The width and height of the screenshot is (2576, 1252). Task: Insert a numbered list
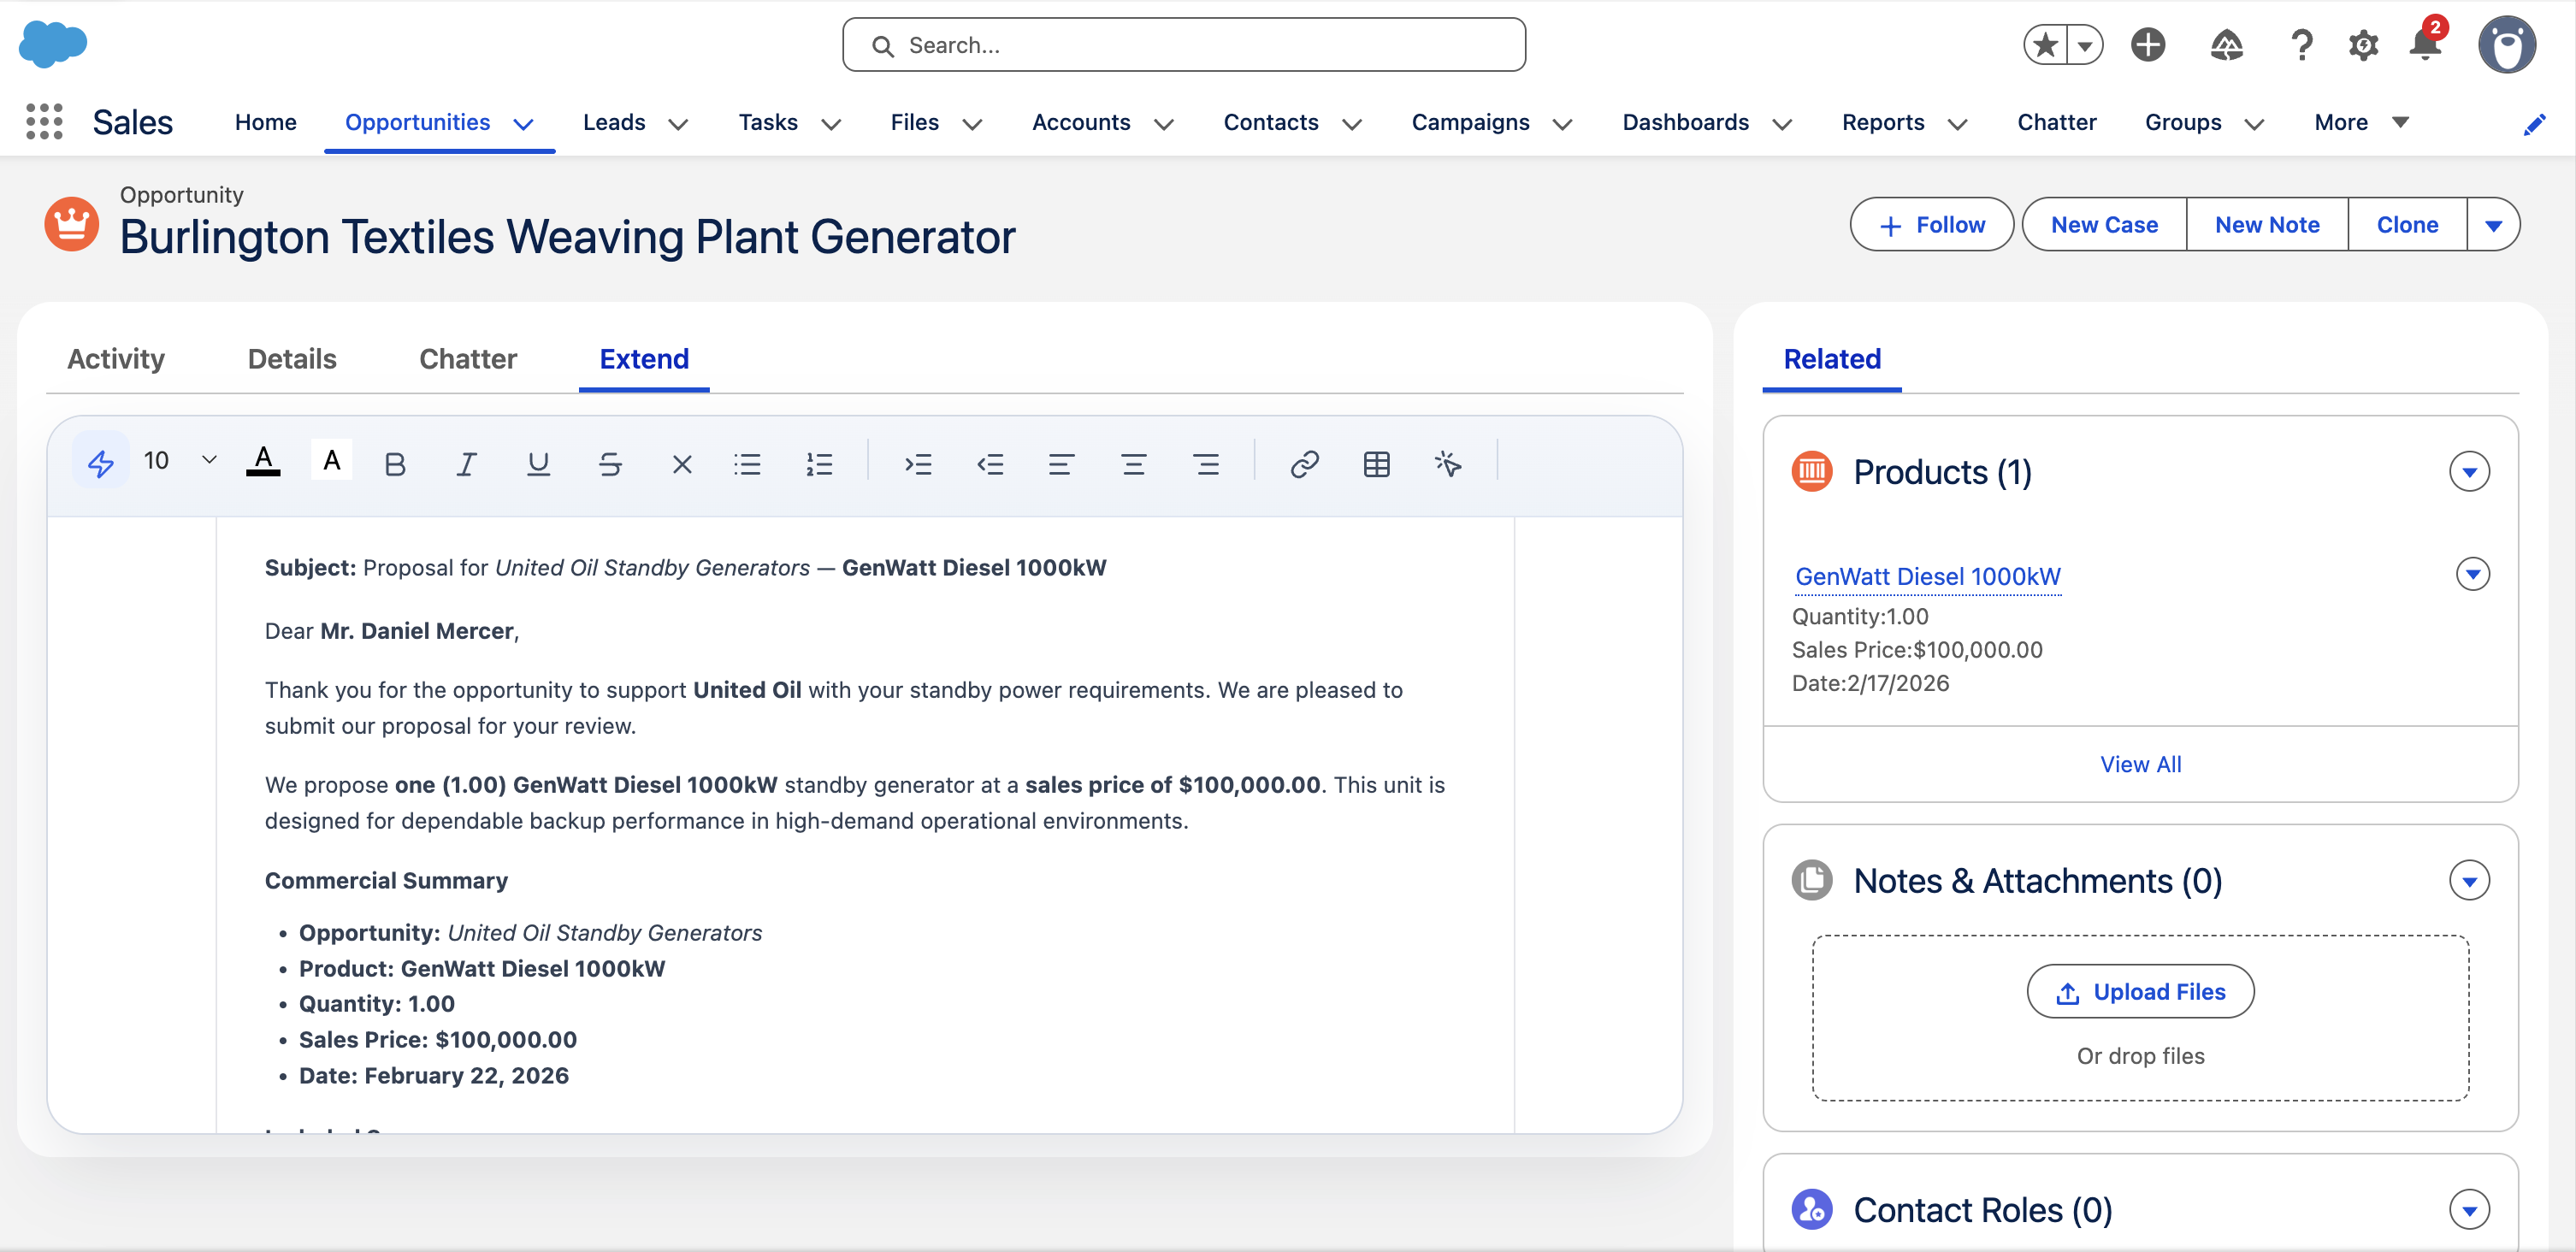[x=820, y=463]
